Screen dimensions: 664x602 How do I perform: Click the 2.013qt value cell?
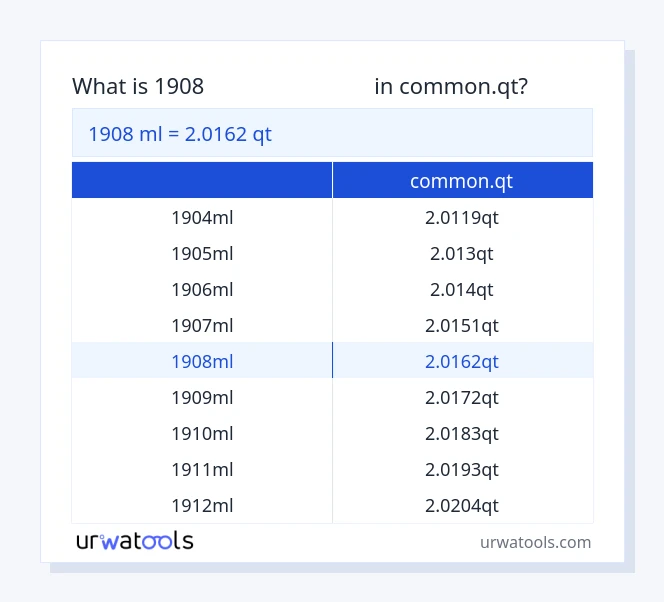[x=462, y=253]
